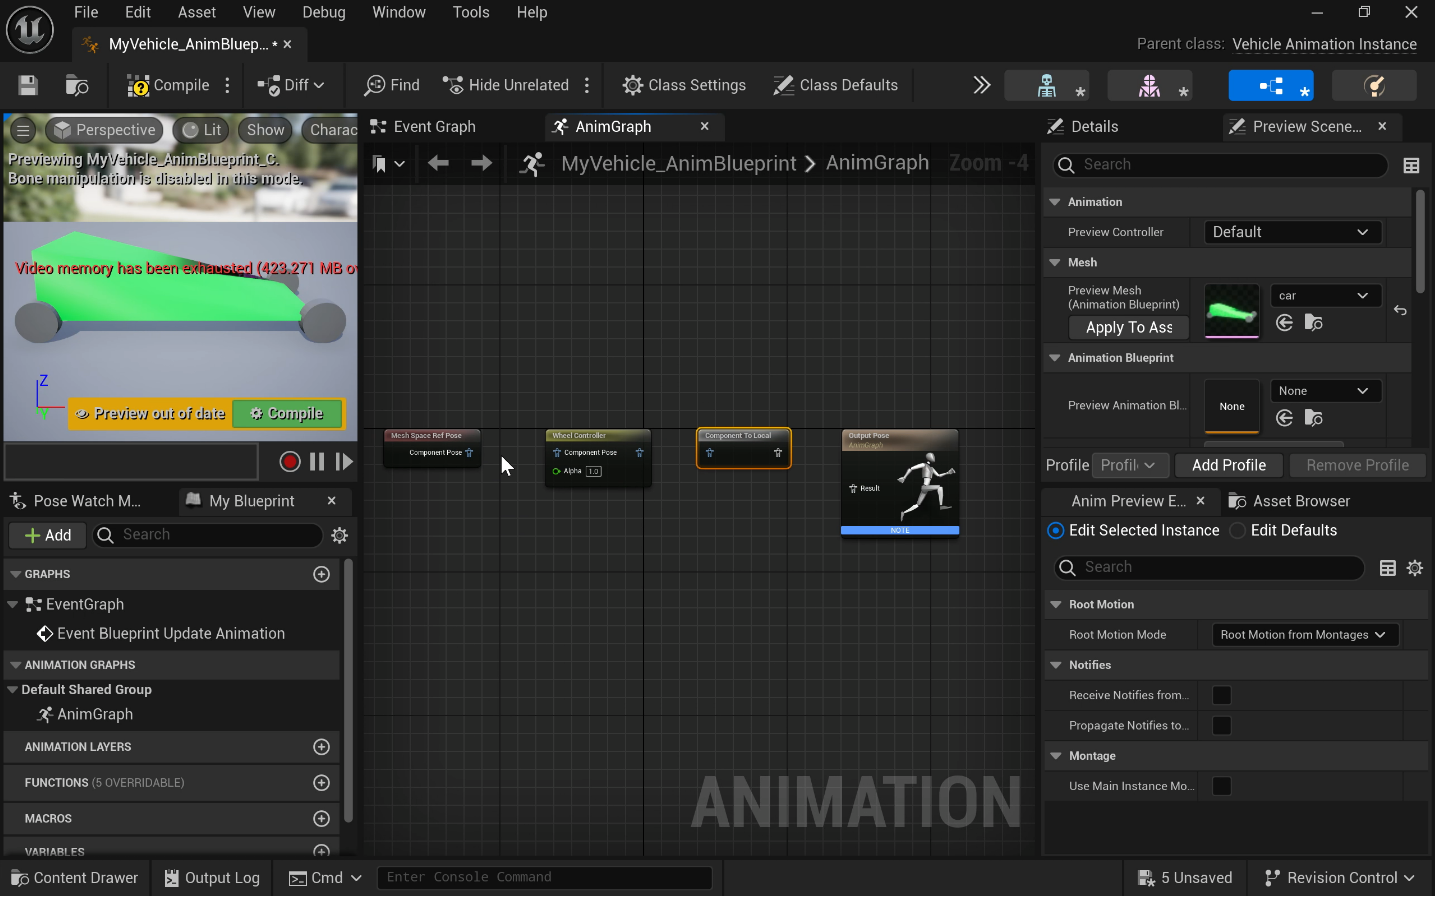Open My Blueprint settings gear
1436x897 pixels.
[x=340, y=536]
